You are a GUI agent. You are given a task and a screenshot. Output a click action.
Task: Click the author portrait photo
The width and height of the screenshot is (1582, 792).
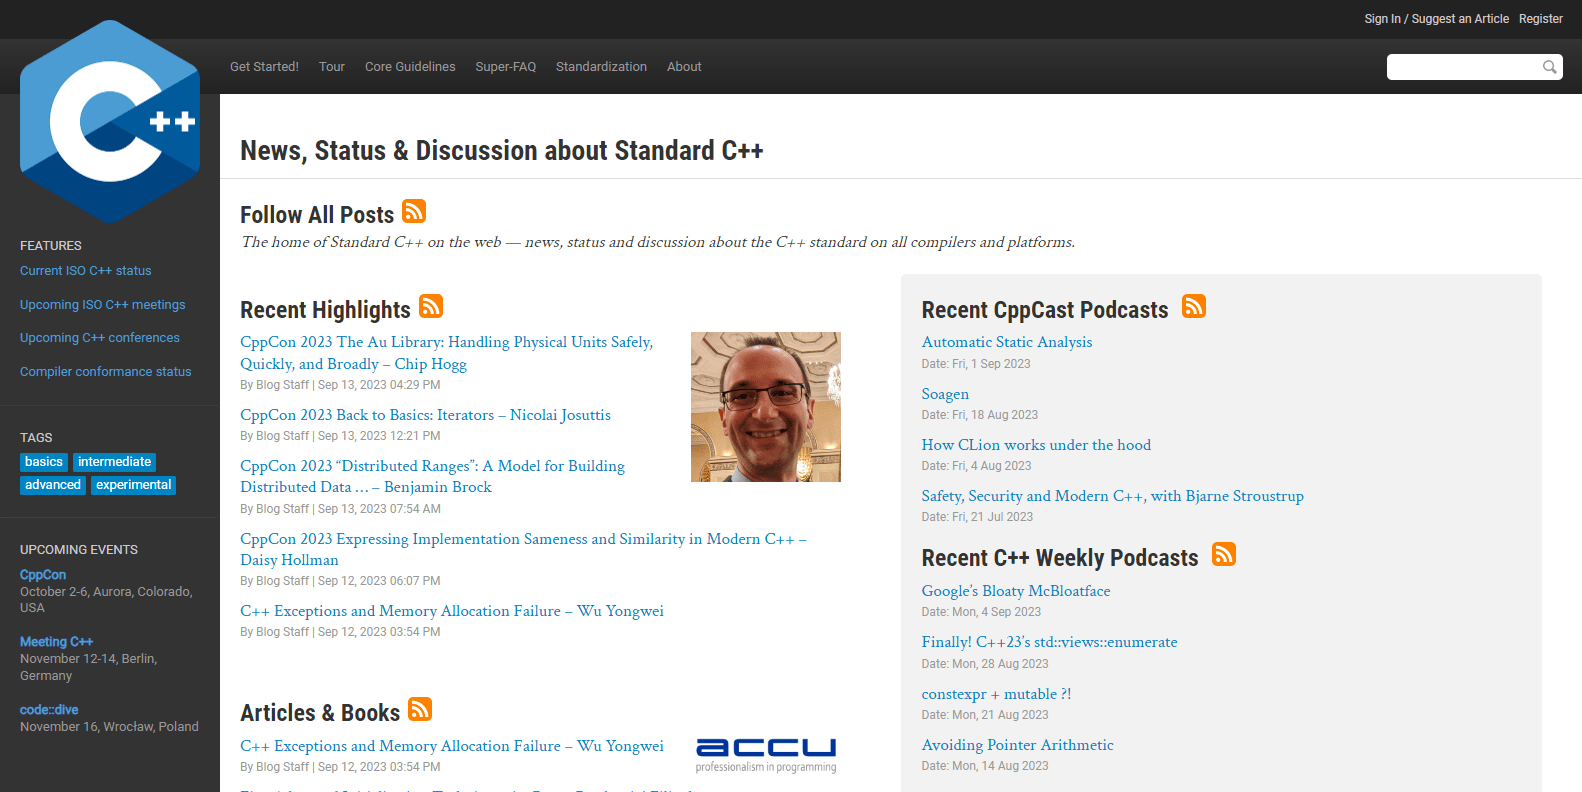tap(766, 407)
